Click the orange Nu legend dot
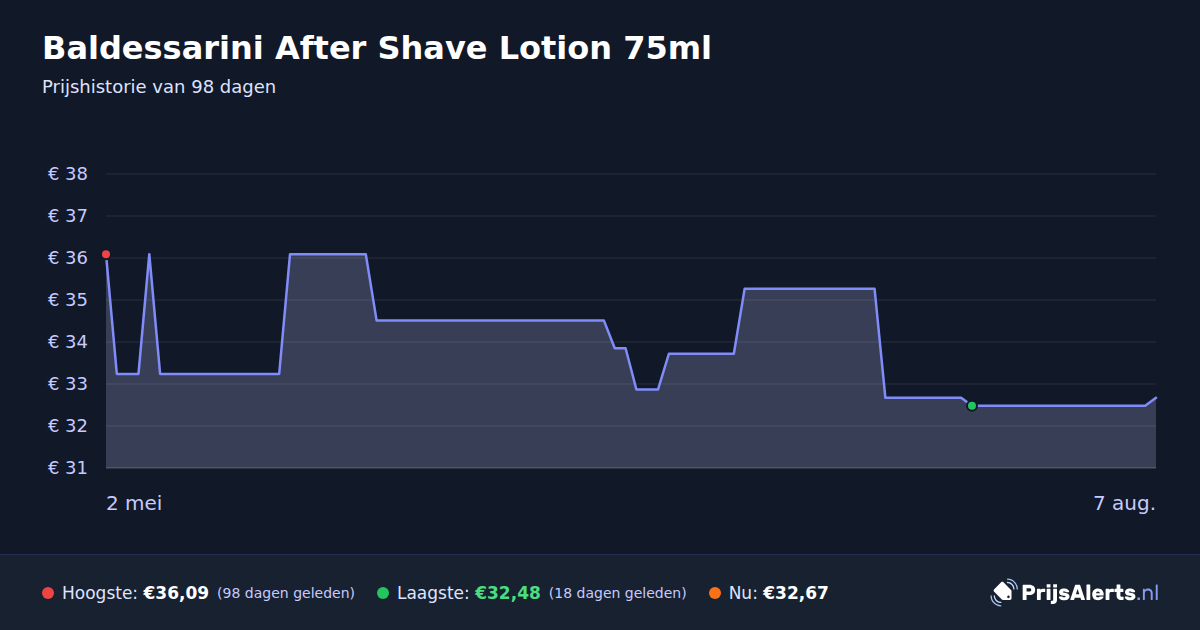Viewport: 1200px width, 630px height. pos(715,593)
